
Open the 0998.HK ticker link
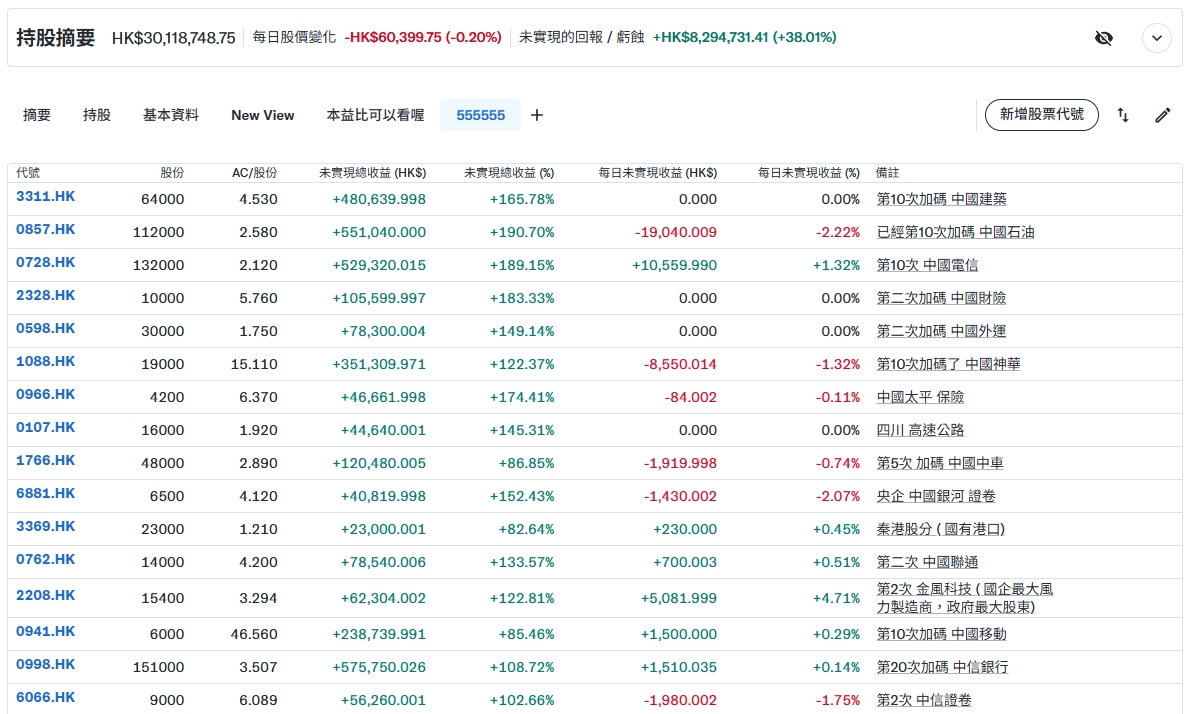46,664
